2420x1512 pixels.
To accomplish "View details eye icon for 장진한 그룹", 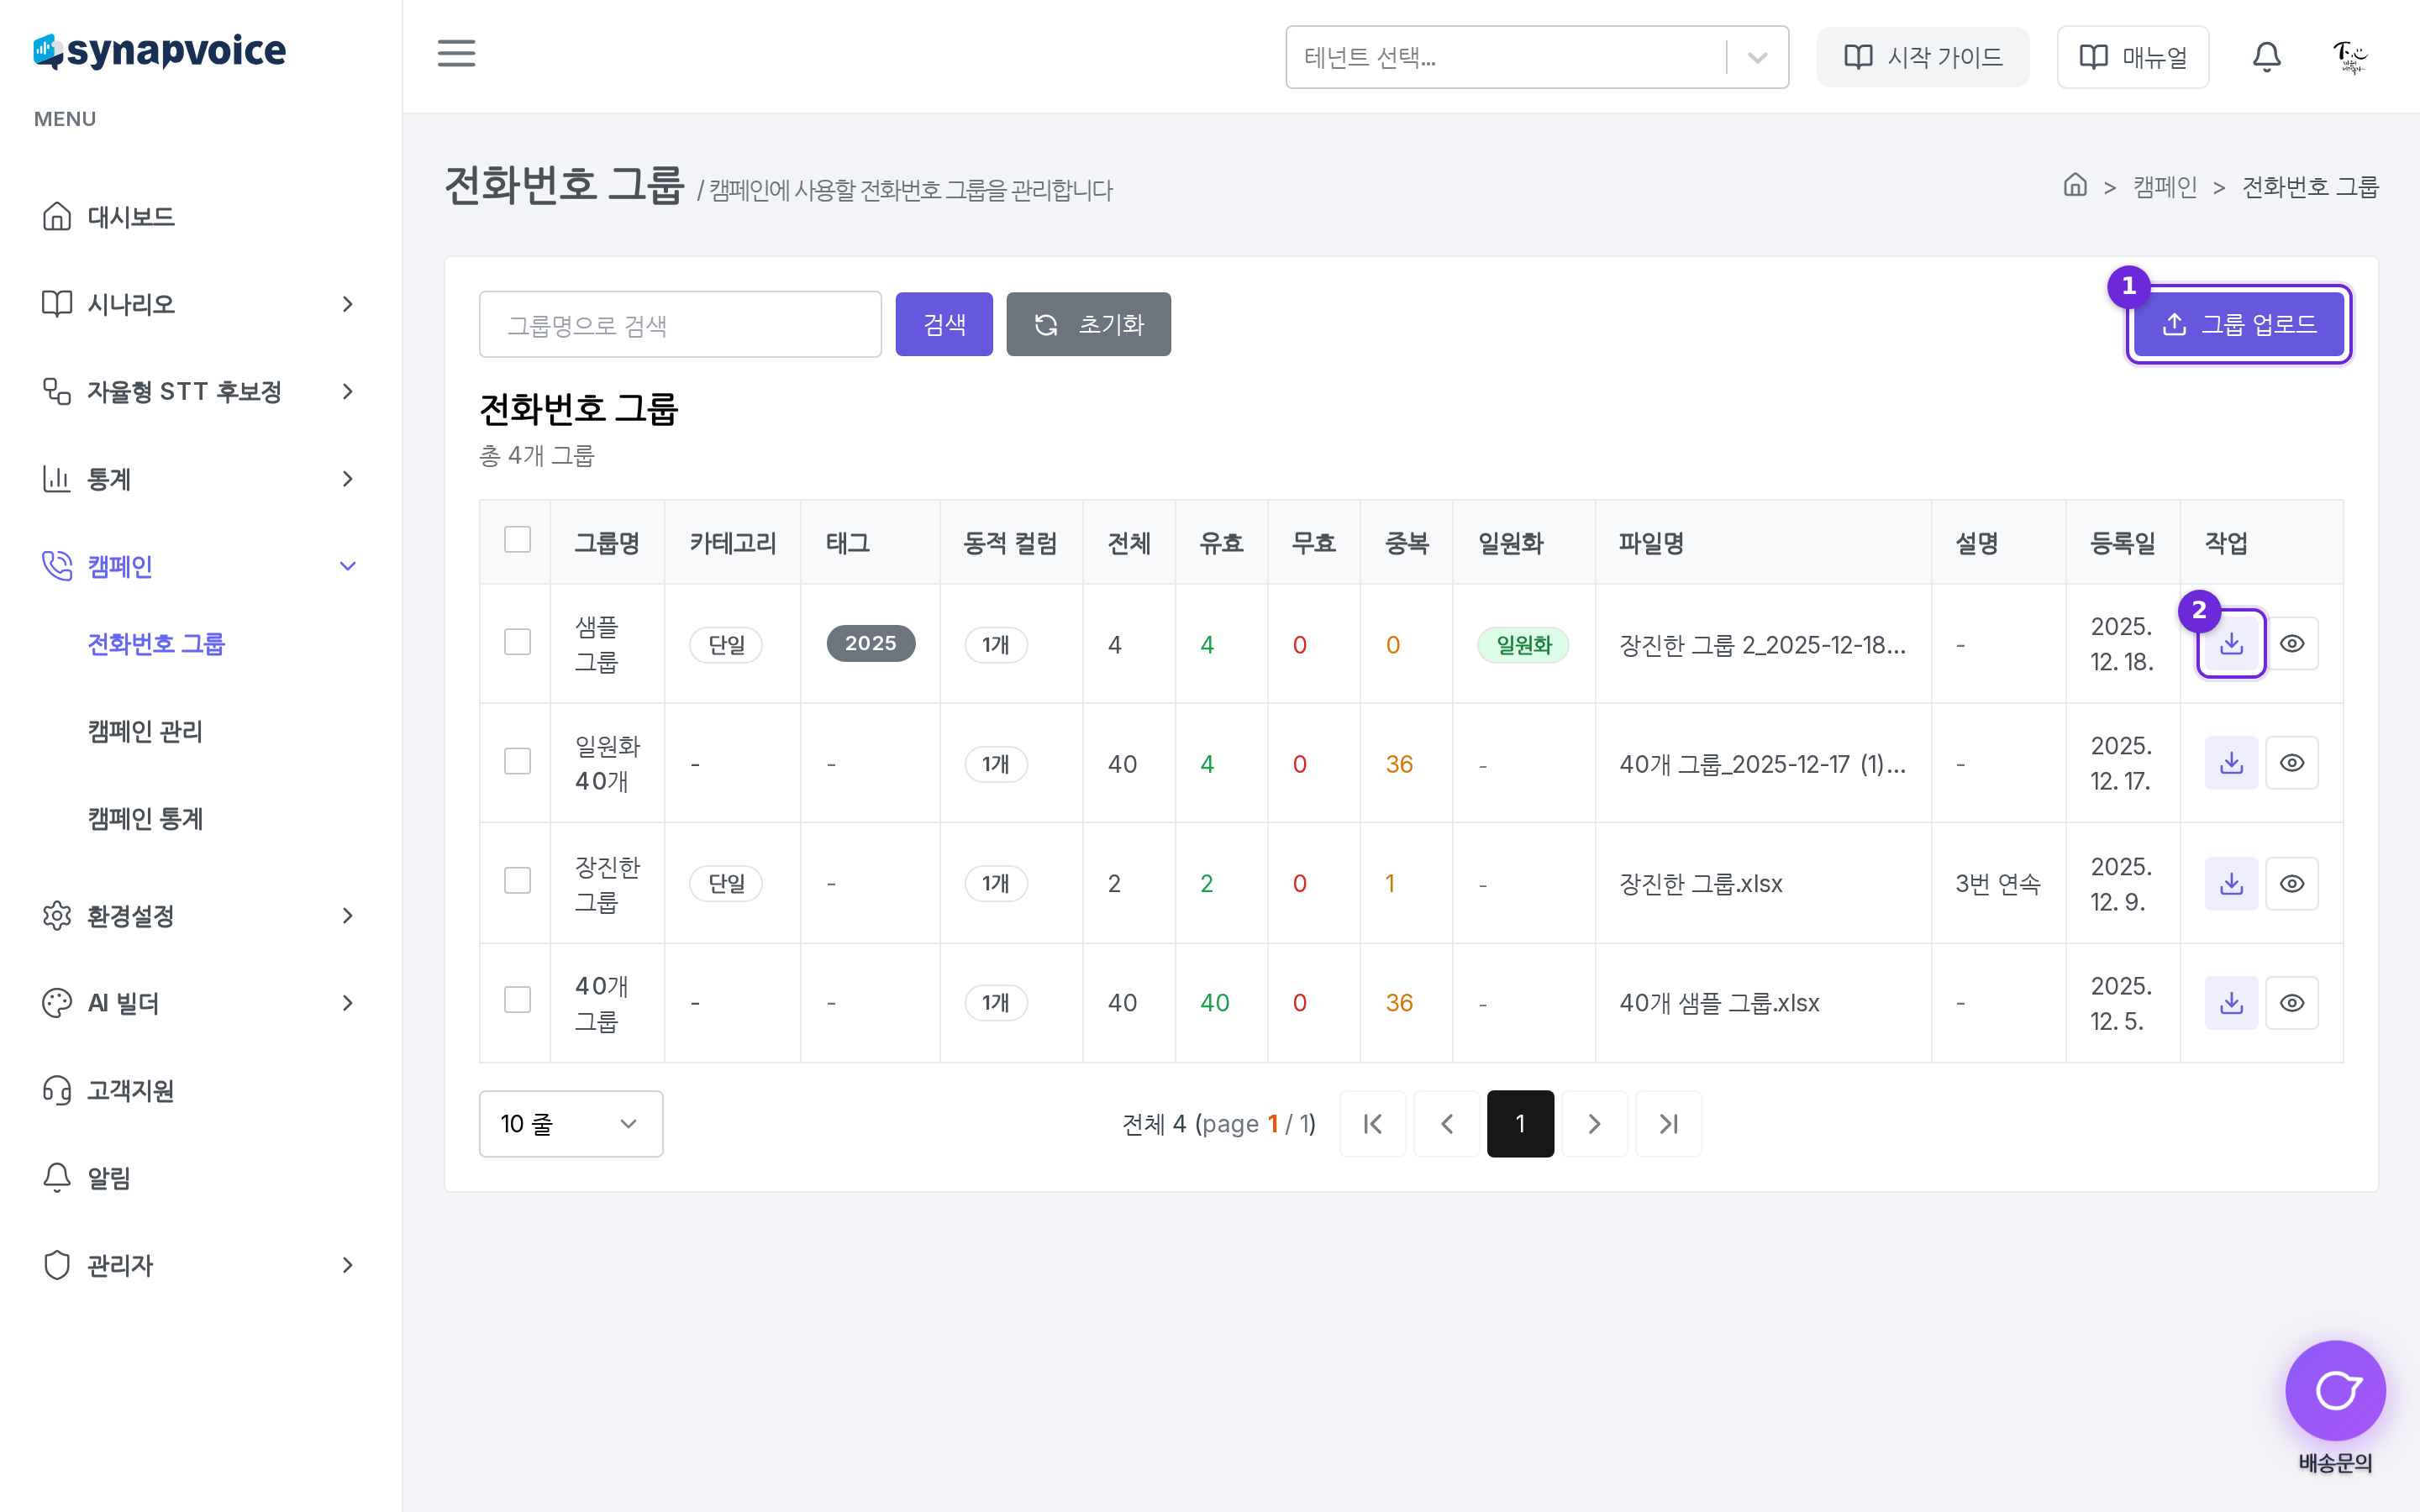I will pyautogui.click(x=2292, y=883).
